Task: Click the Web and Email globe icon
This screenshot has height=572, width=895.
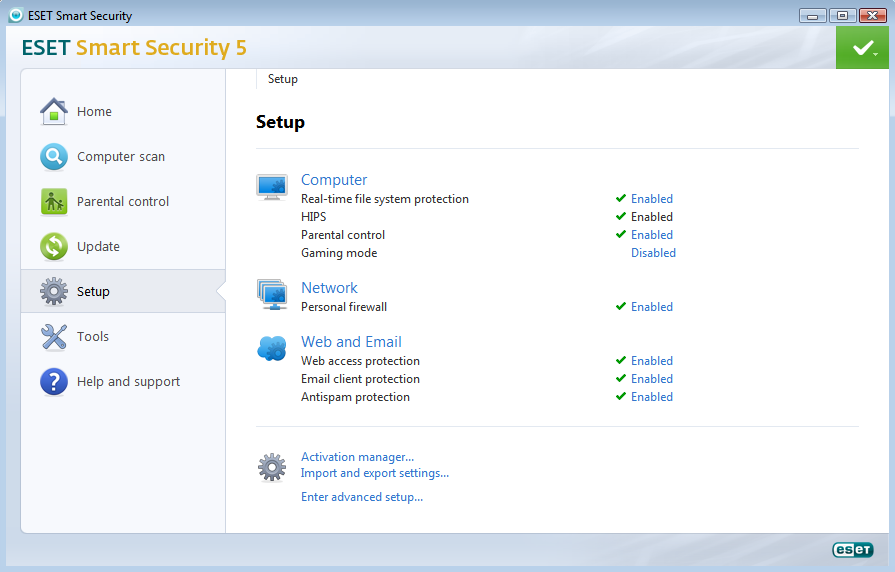Action: coord(272,349)
